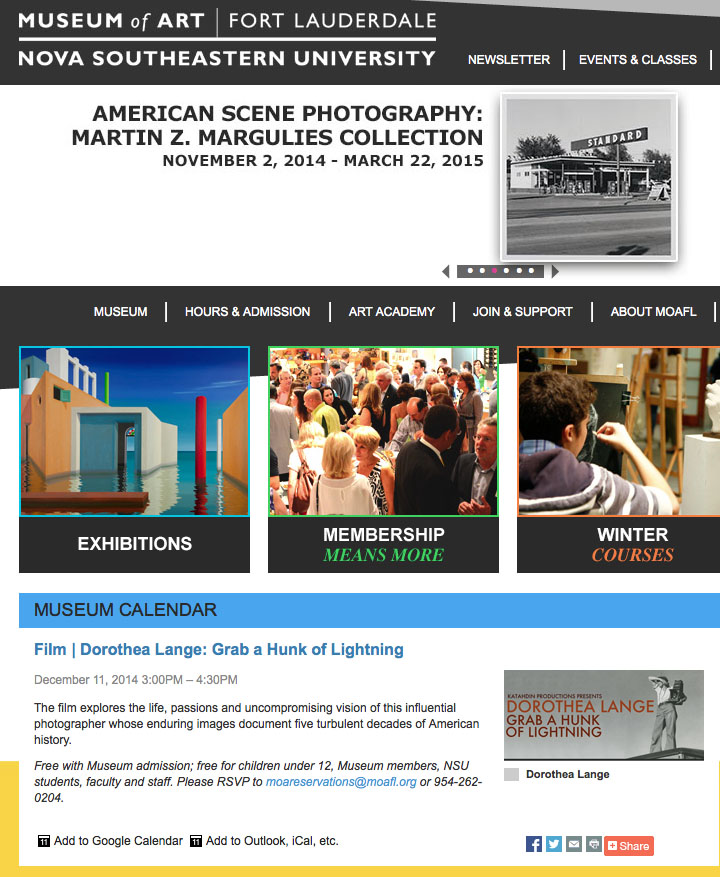Click Google Calendar icon beside Add link
720x877 pixels.
click(44, 841)
